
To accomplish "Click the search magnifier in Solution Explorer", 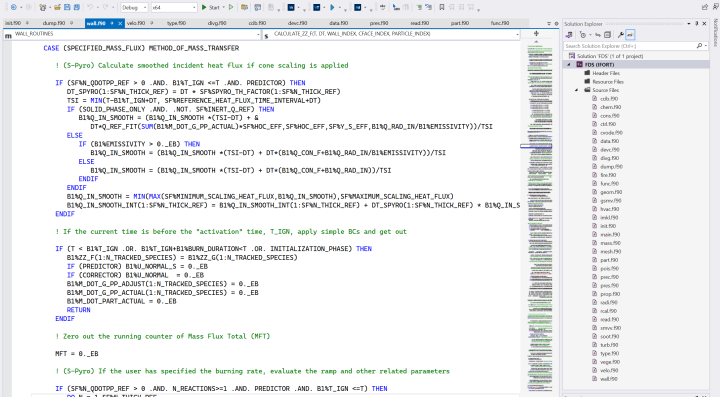I will [x=699, y=46].
